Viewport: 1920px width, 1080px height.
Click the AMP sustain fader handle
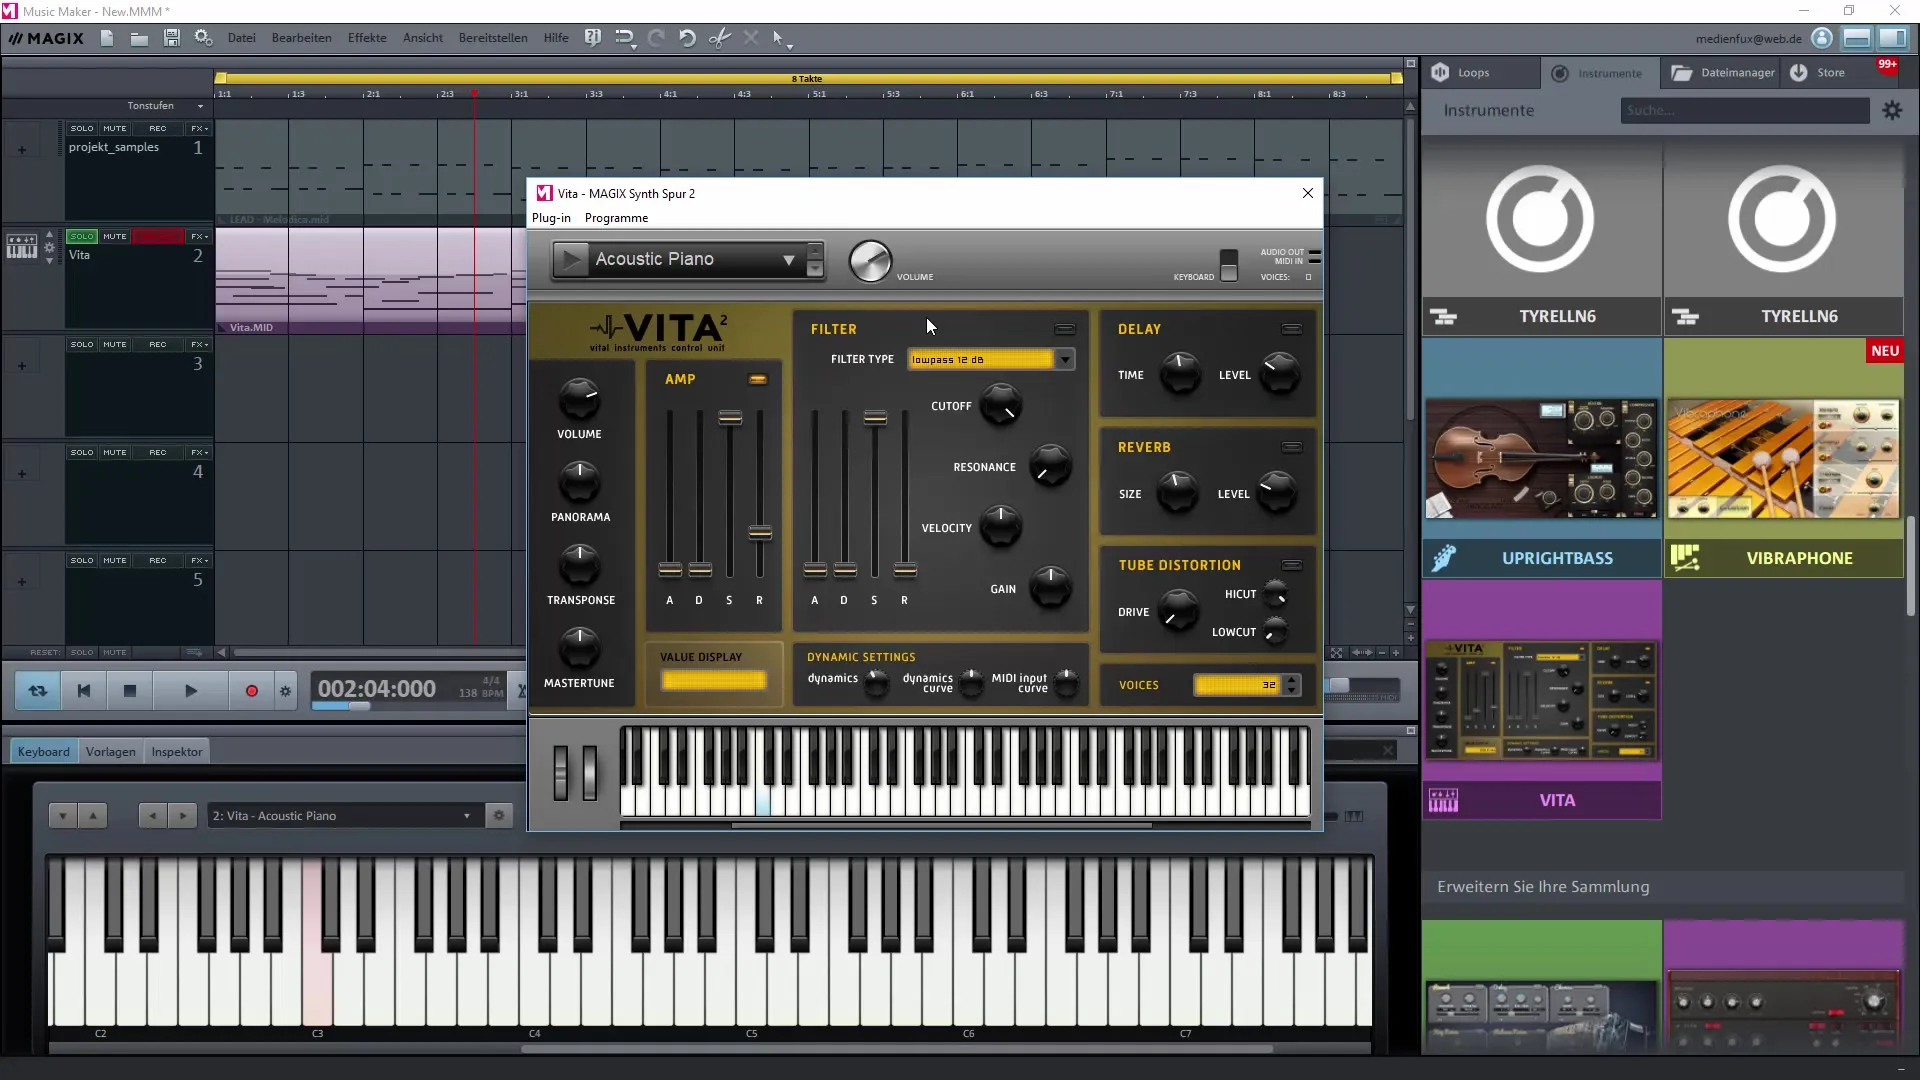pos(730,418)
